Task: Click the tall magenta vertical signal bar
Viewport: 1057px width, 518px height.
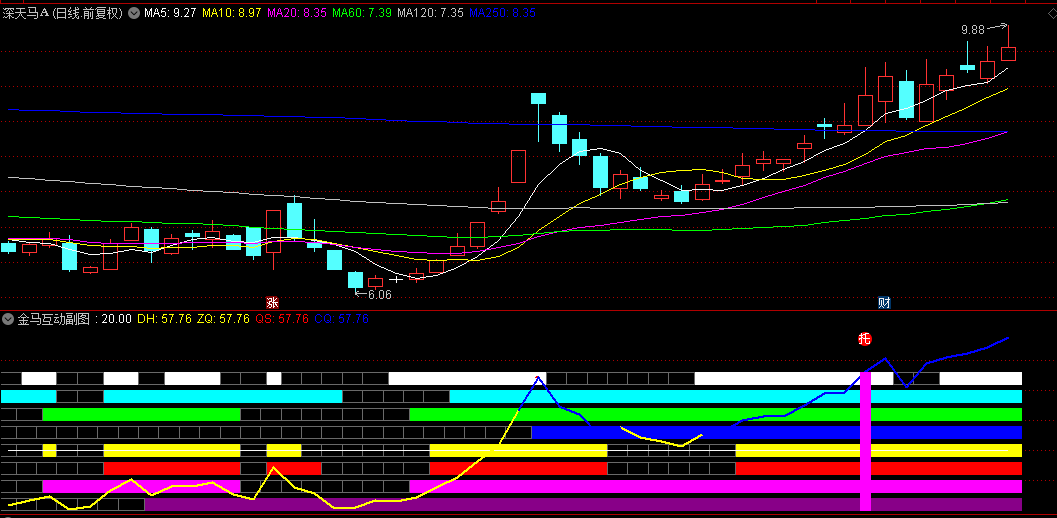Action: click(866, 441)
